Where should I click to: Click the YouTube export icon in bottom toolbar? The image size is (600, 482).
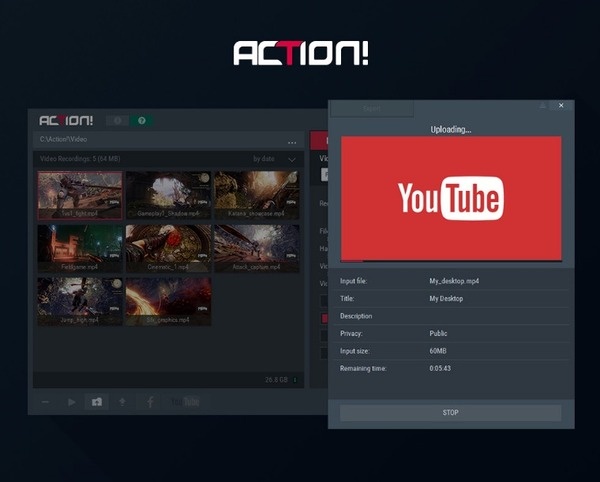(185, 402)
